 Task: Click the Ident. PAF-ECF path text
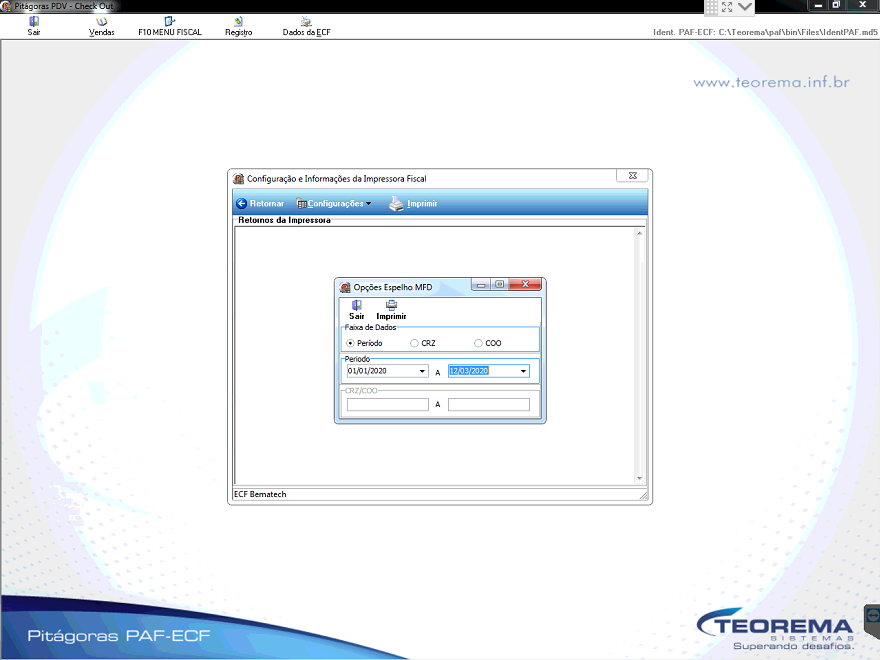coord(765,32)
